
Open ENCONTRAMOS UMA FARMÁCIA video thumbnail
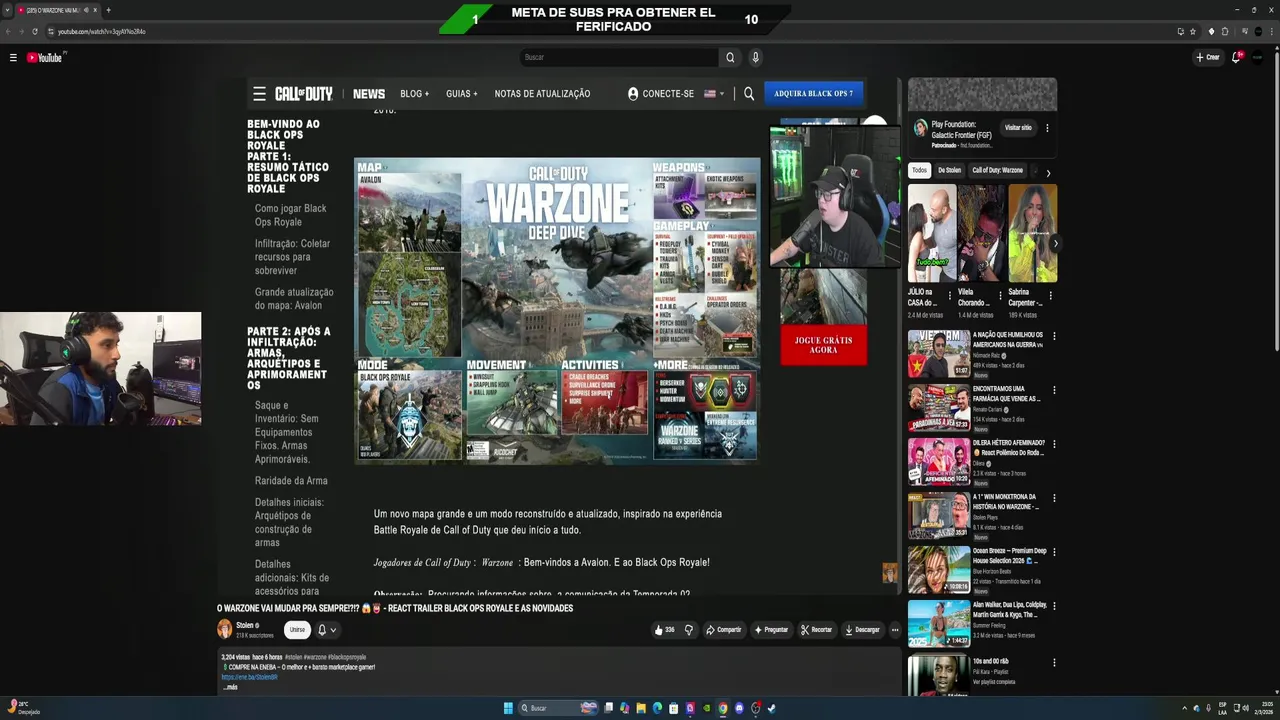click(x=939, y=408)
